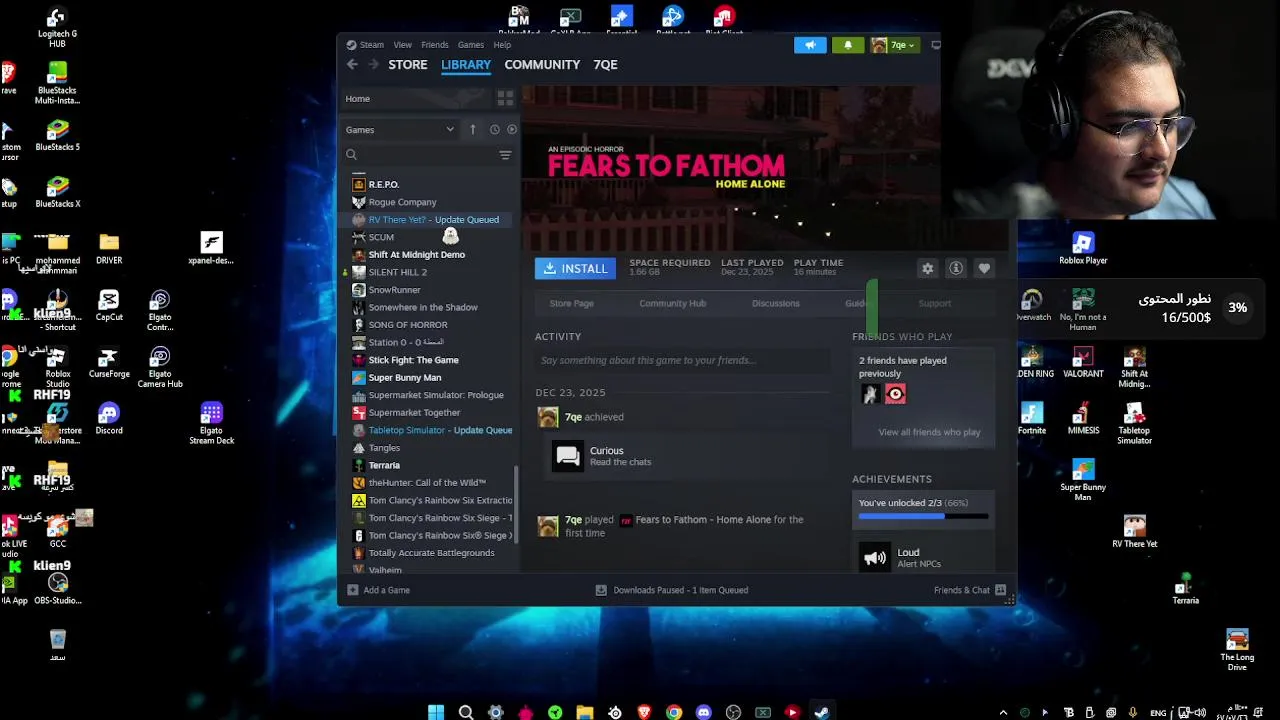Screen dimensions: 1280x720
Task: Open Steam notifications bell
Action: [848, 45]
